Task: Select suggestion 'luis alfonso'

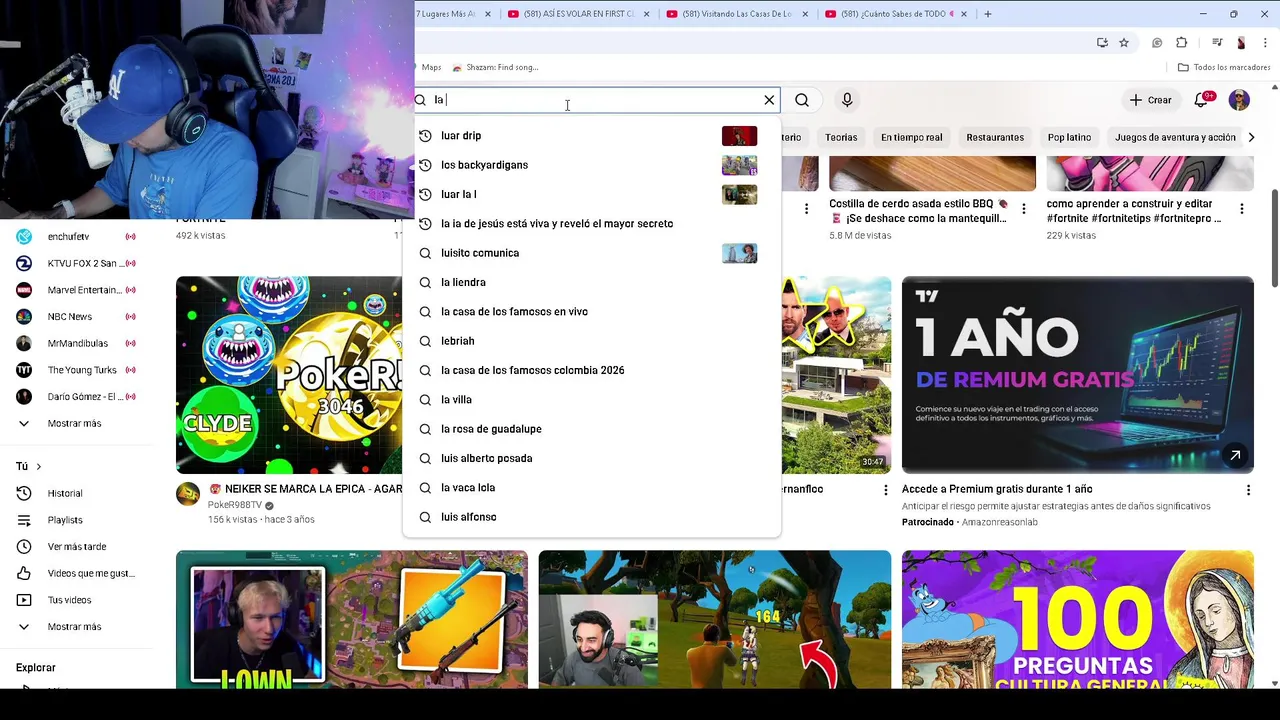Action: pyautogui.click(x=591, y=517)
